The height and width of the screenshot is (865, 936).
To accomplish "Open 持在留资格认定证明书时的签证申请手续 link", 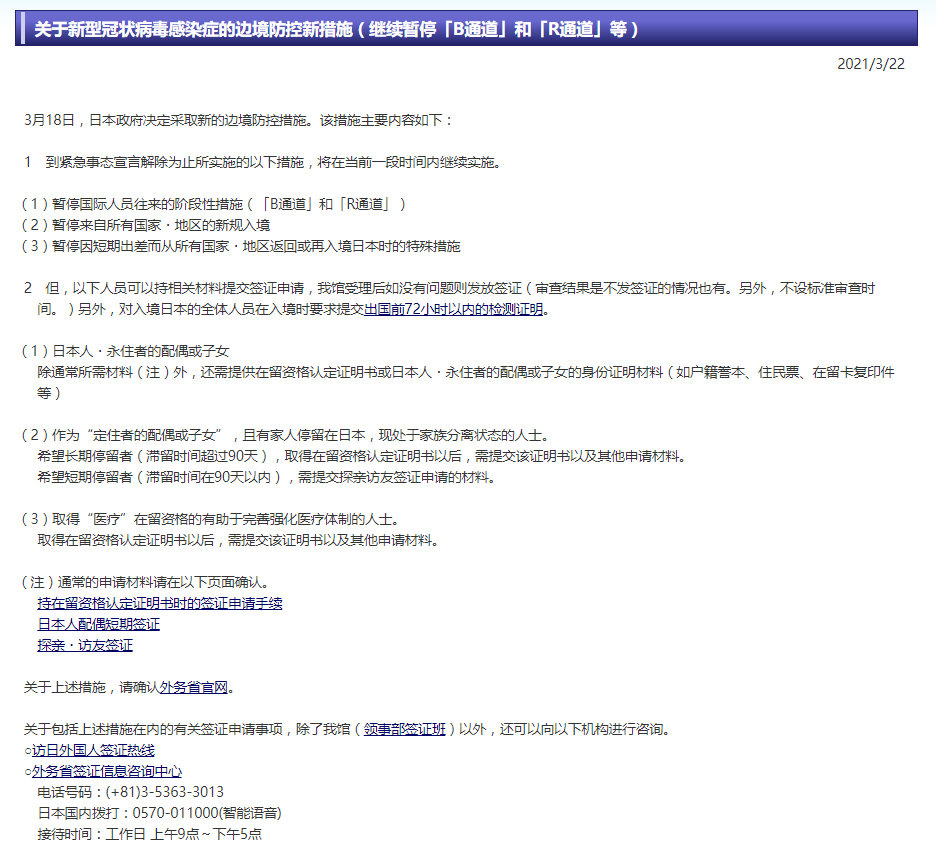I will pos(160,603).
